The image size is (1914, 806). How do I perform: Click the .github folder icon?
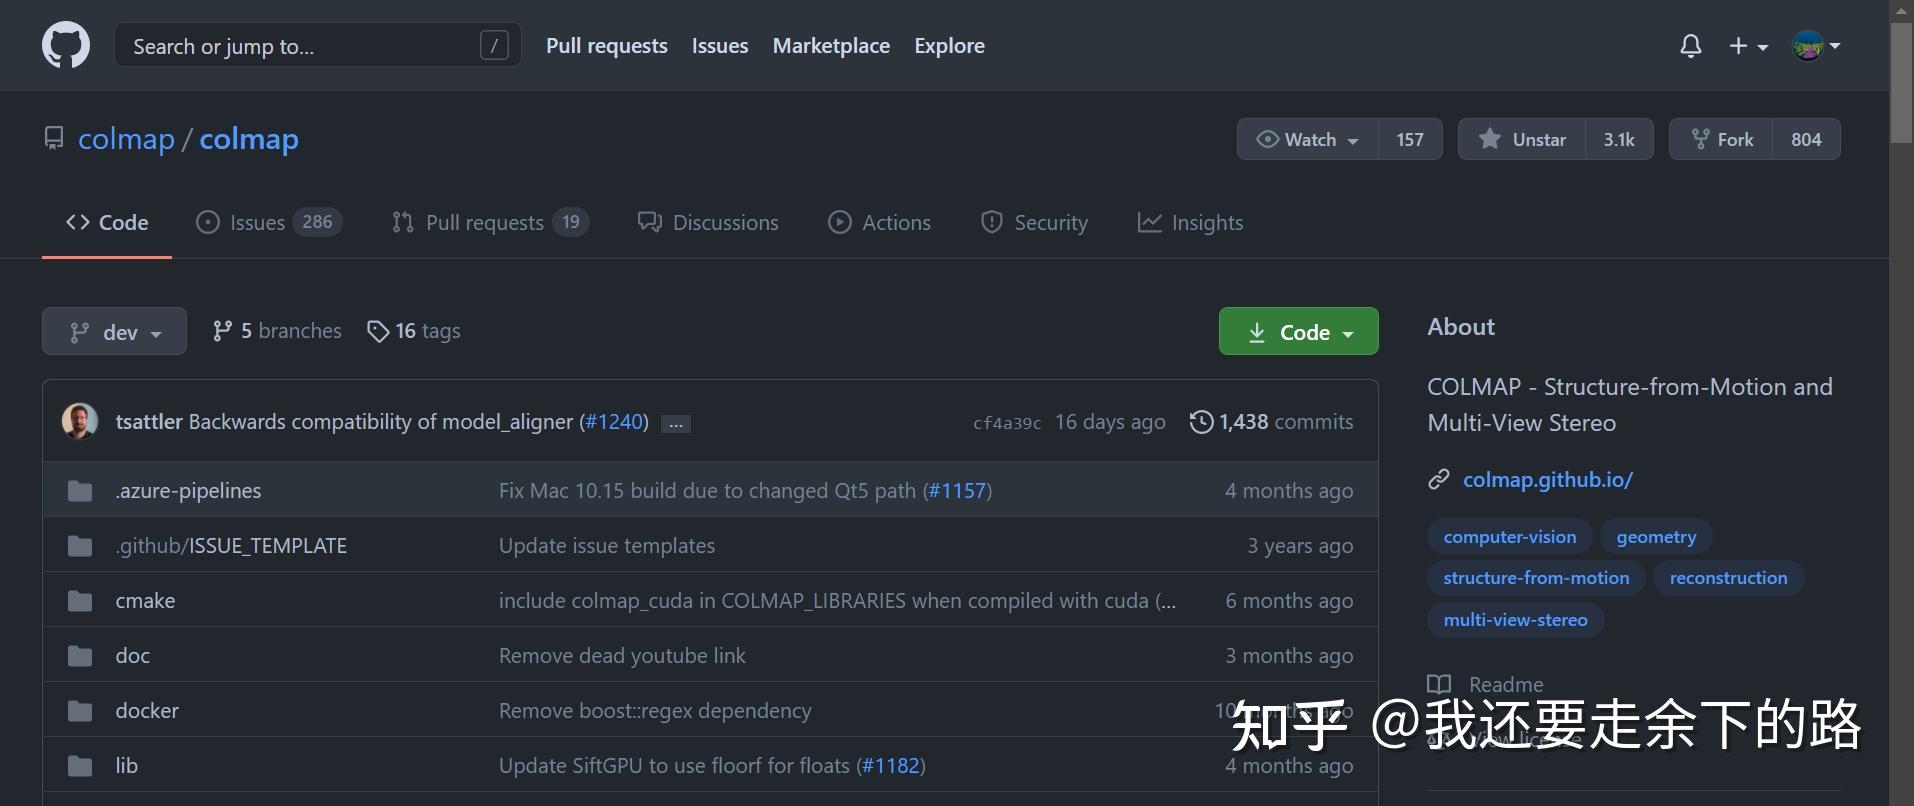tap(80, 546)
